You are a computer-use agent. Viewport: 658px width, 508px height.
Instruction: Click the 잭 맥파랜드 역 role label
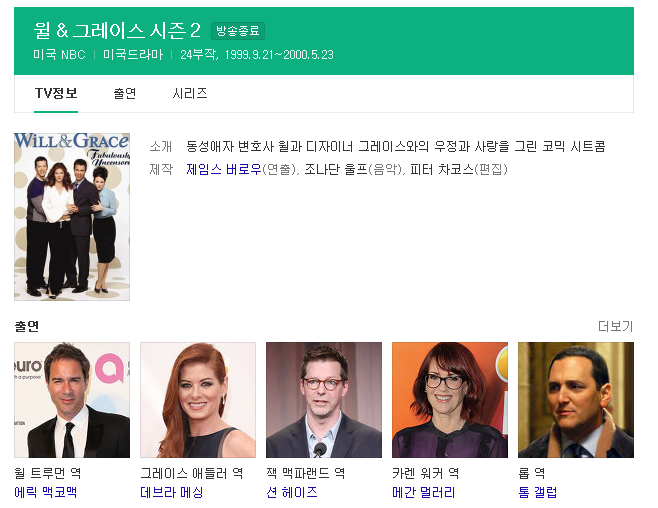click(x=306, y=473)
